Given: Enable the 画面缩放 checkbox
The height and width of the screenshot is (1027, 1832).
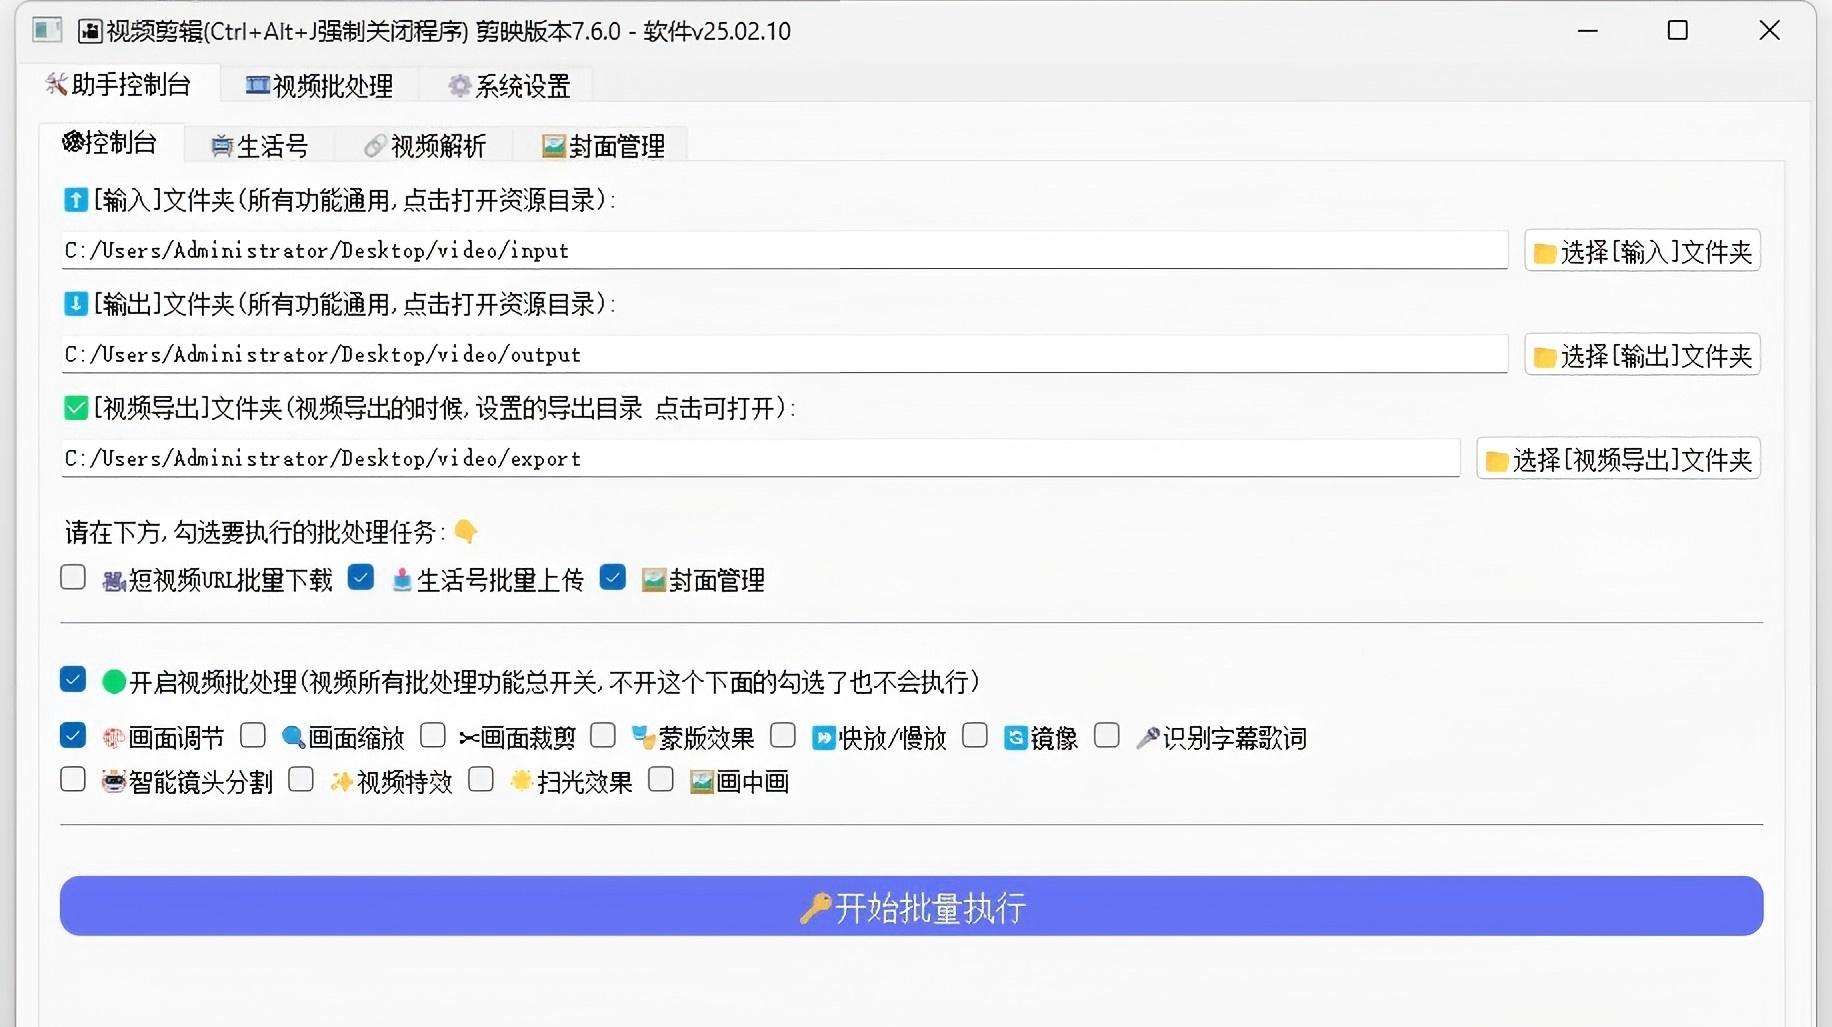Looking at the screenshot, I should pyautogui.click(x=253, y=735).
